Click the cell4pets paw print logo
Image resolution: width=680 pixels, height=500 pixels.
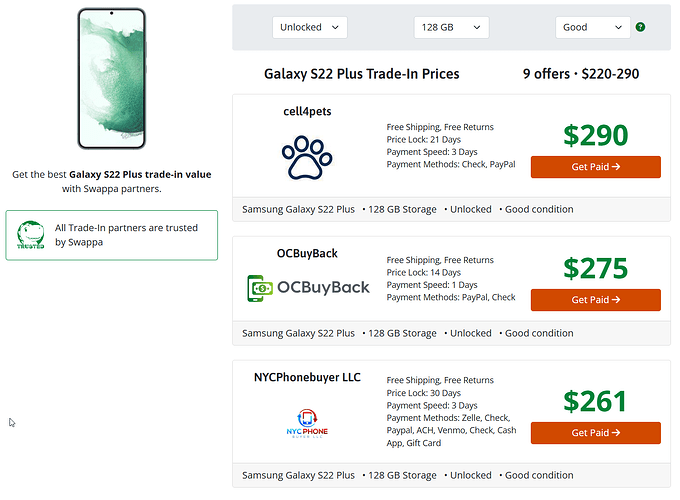pyautogui.click(x=307, y=158)
